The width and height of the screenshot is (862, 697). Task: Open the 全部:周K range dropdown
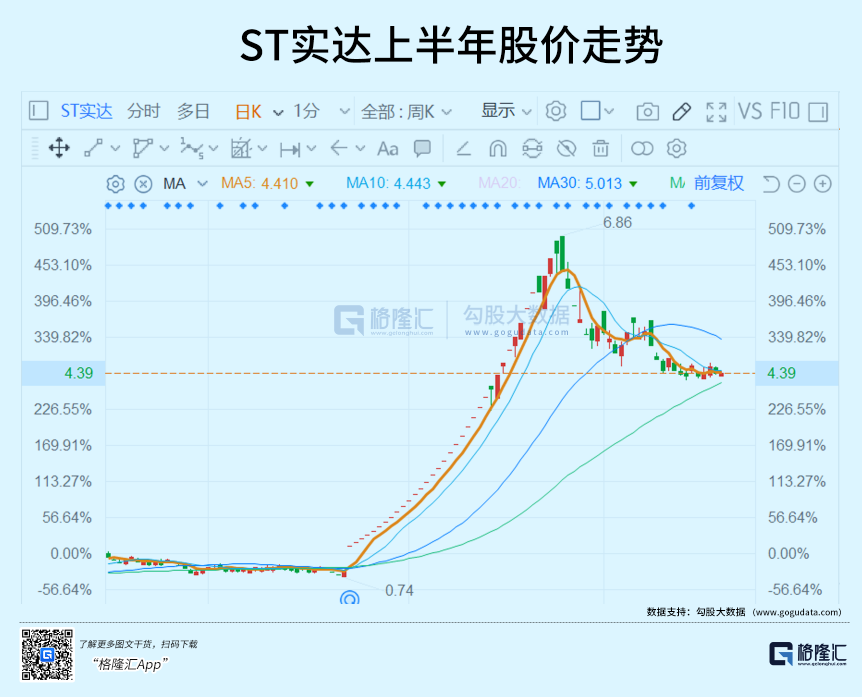pyautogui.click(x=406, y=111)
